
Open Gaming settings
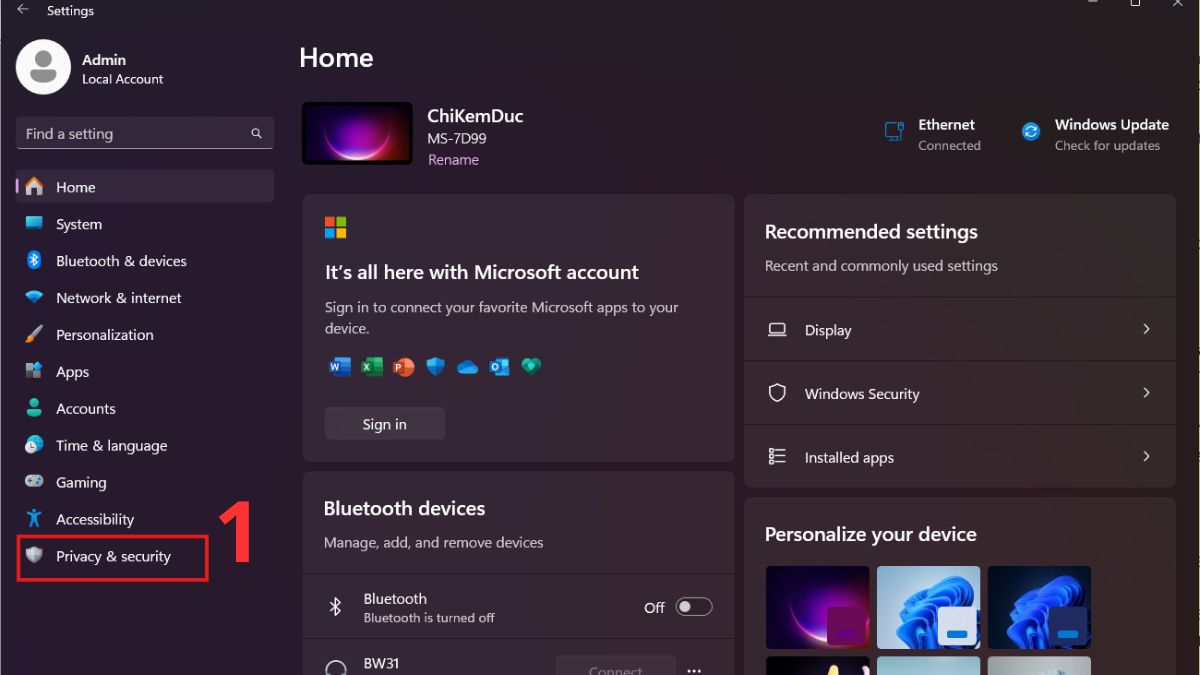(x=81, y=482)
